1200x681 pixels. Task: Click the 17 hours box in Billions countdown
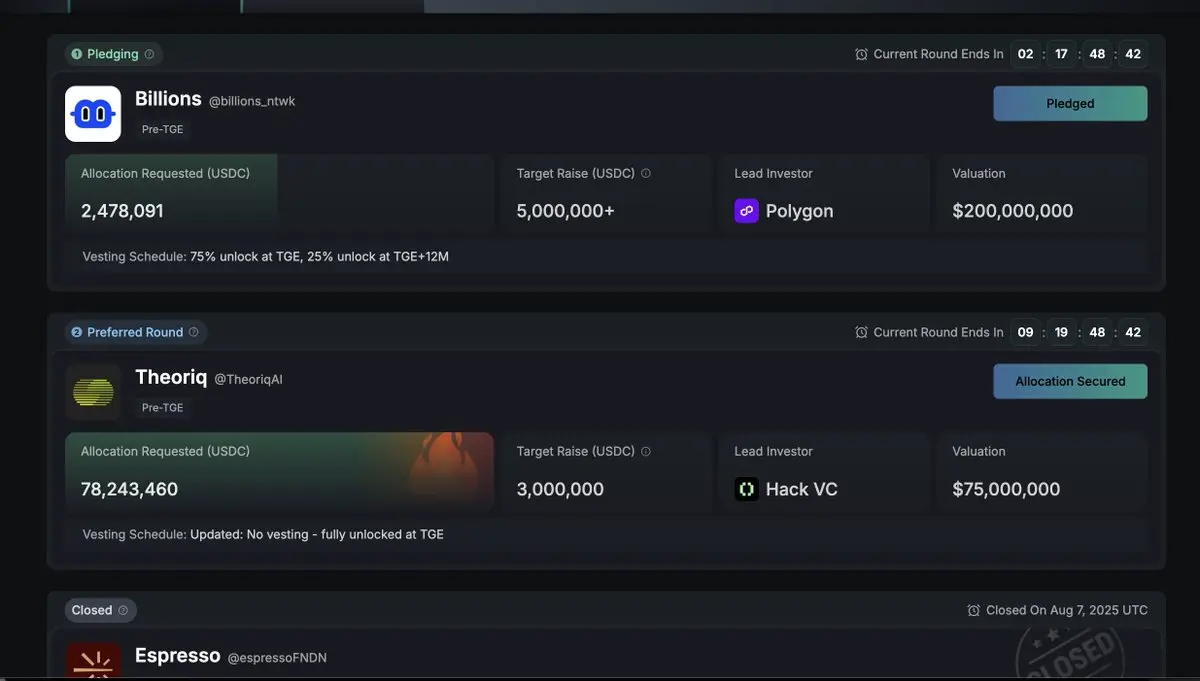pyautogui.click(x=1061, y=54)
